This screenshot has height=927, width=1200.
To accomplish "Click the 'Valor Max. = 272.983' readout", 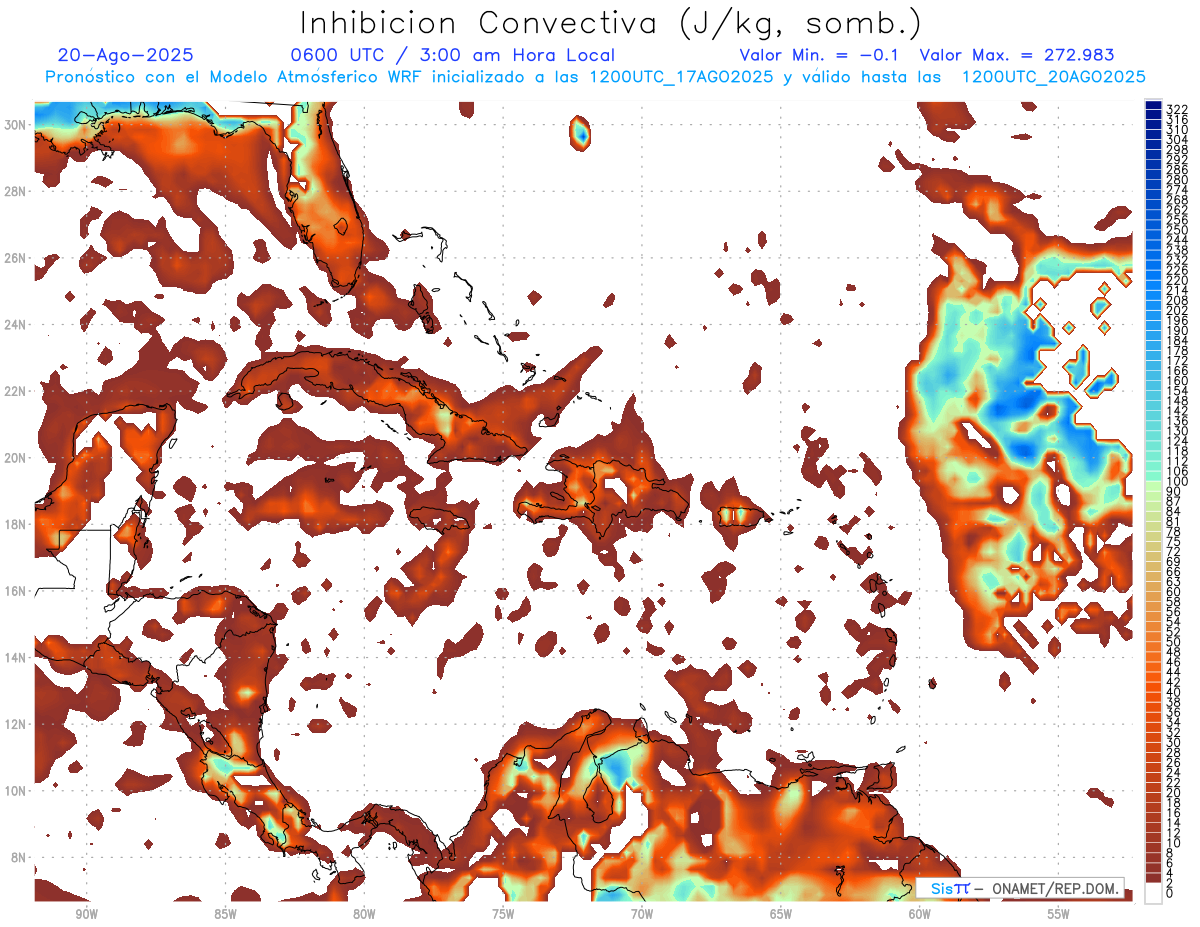I will pos(1017,55).
